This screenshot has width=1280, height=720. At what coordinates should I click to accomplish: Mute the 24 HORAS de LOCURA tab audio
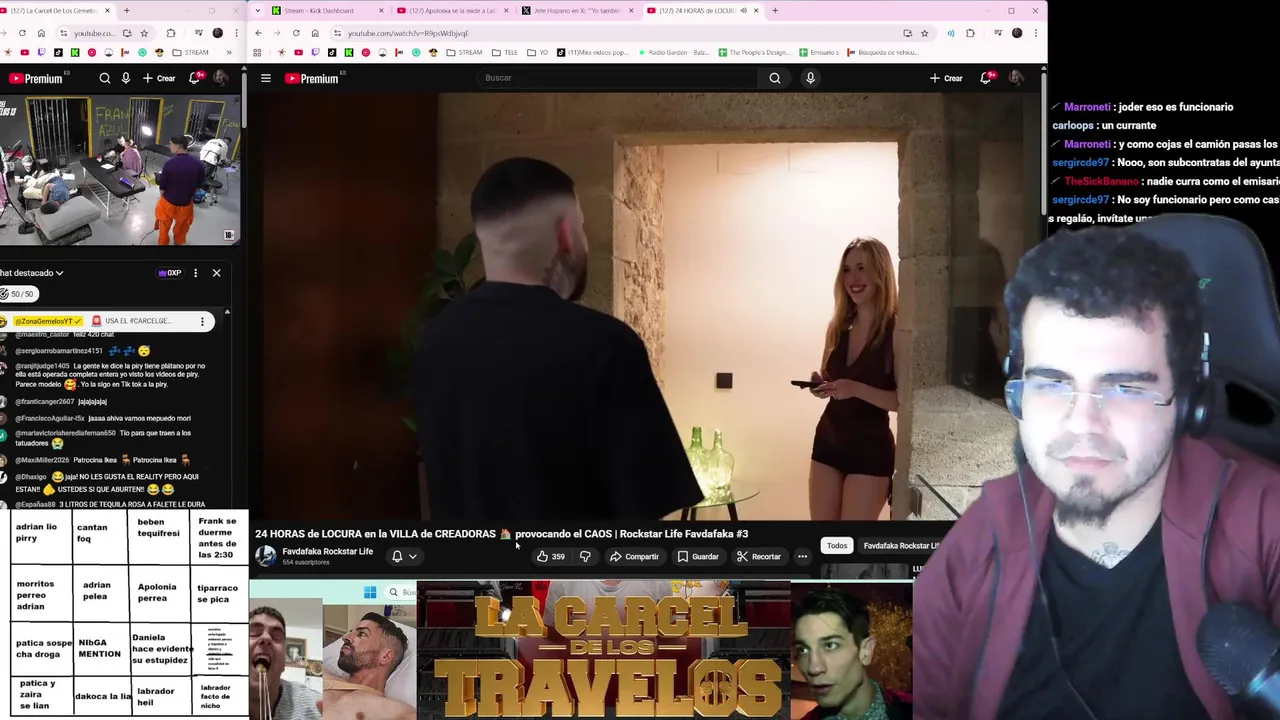(743, 10)
